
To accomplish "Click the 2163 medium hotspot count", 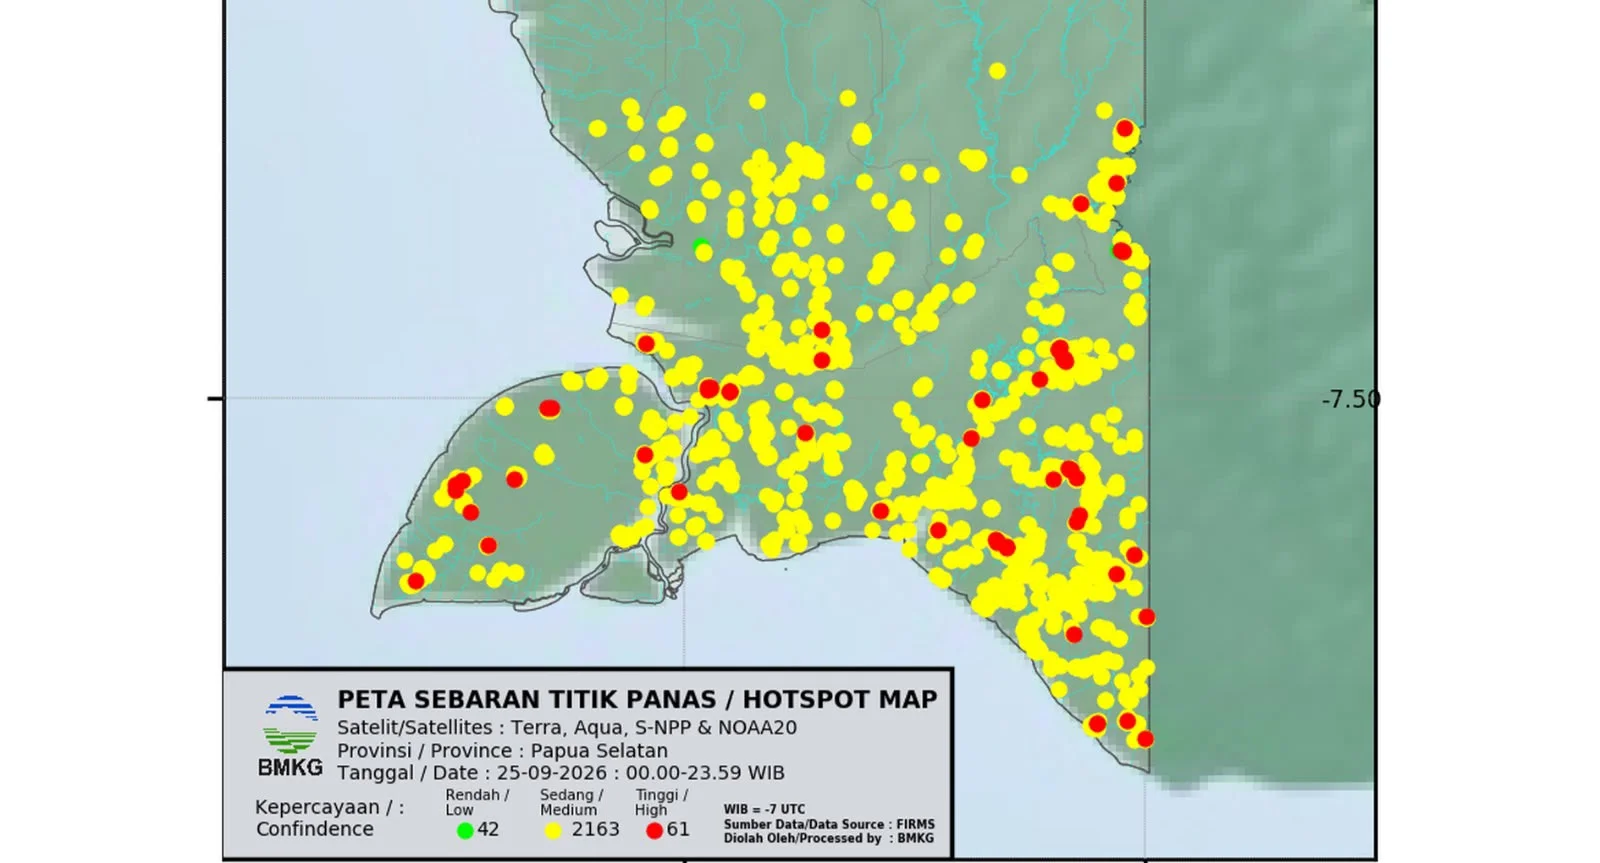I will [595, 829].
